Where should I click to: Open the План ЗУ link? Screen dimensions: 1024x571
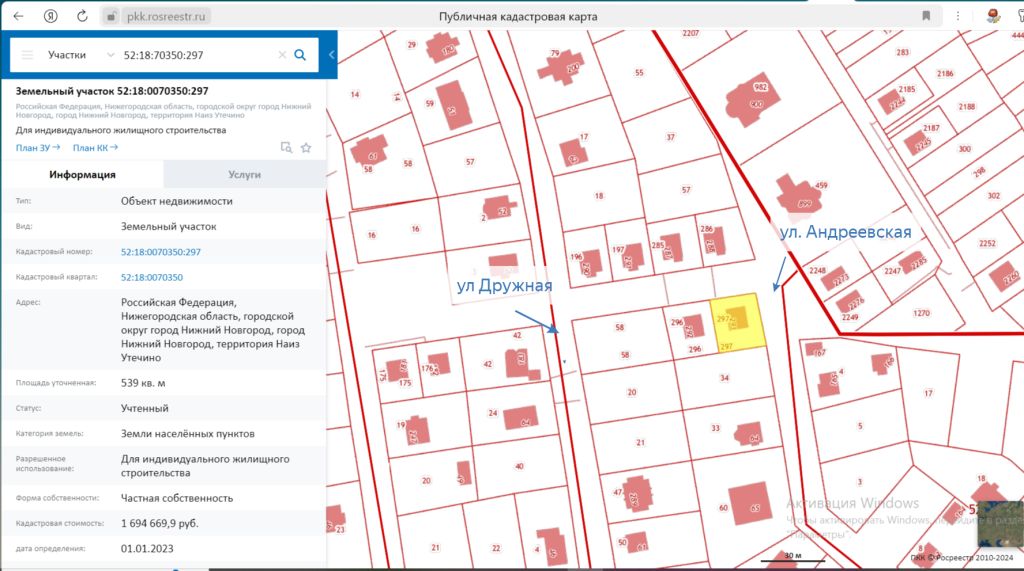[38, 148]
